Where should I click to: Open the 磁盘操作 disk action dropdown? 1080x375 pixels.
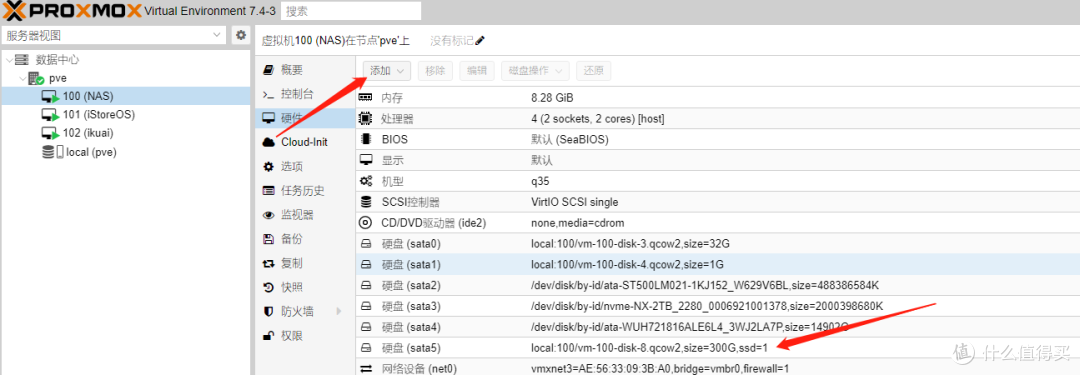click(x=535, y=70)
